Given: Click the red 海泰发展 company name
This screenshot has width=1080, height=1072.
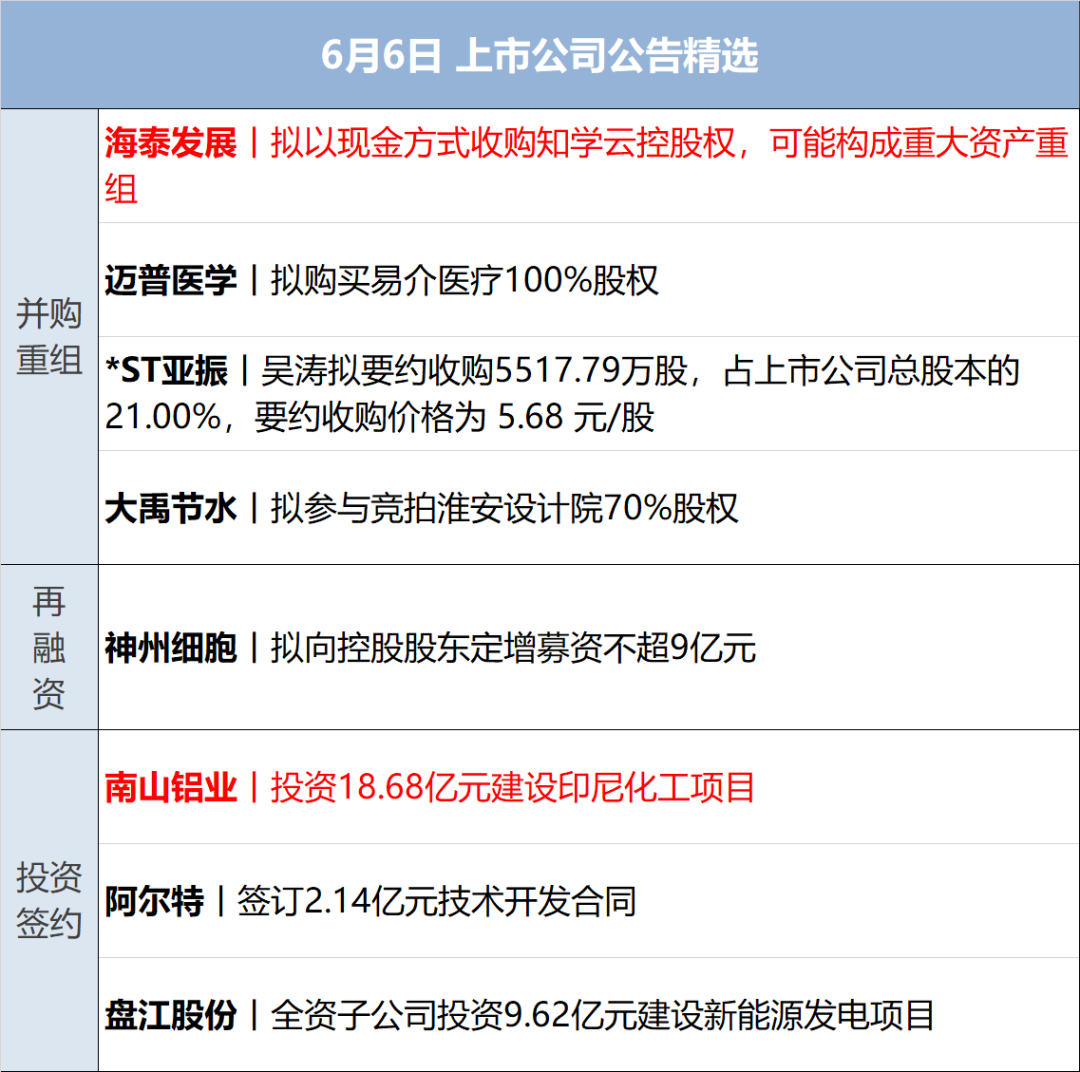Looking at the screenshot, I should click(171, 144).
